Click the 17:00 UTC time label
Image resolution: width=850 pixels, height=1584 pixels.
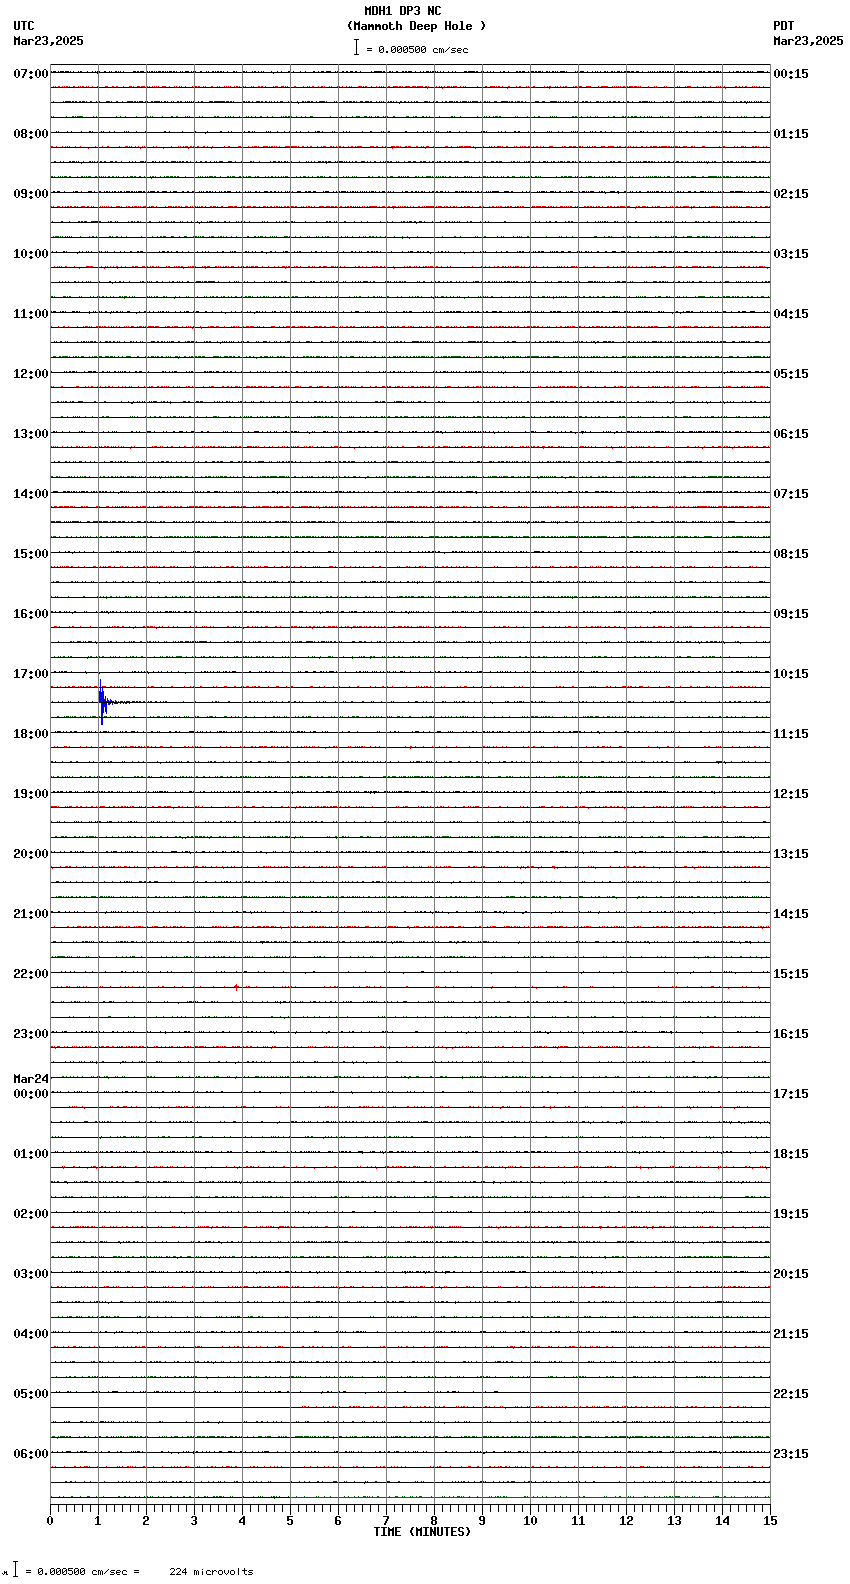click(31, 674)
